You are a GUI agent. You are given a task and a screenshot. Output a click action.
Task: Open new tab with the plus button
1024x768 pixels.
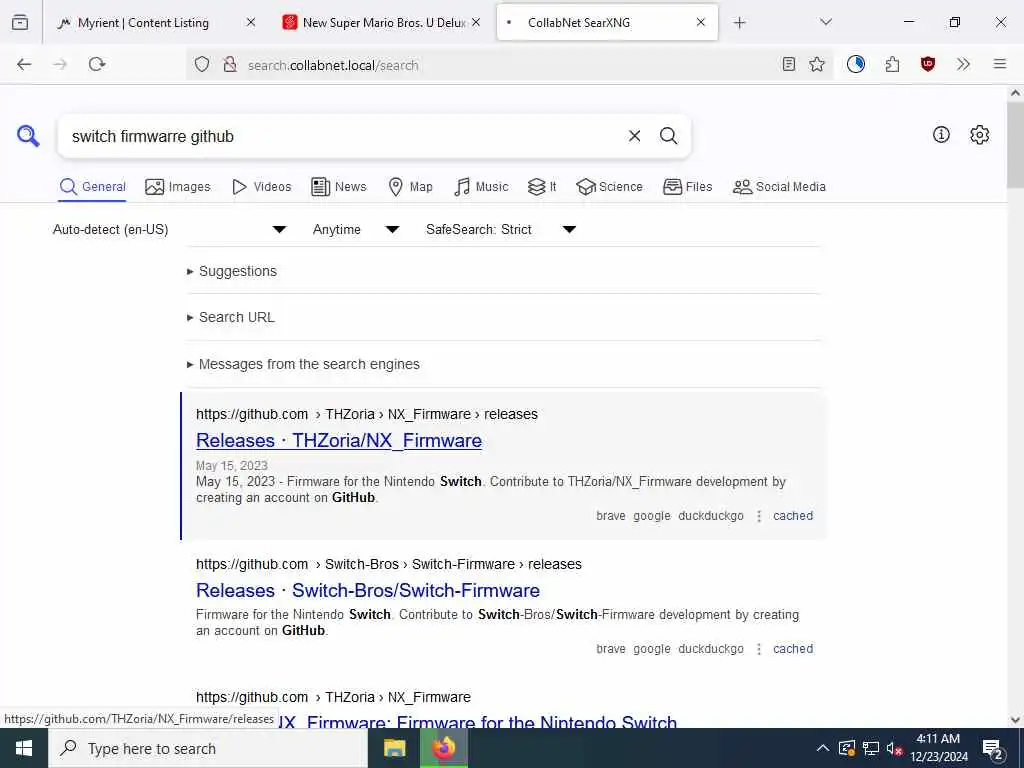pyautogui.click(x=739, y=23)
